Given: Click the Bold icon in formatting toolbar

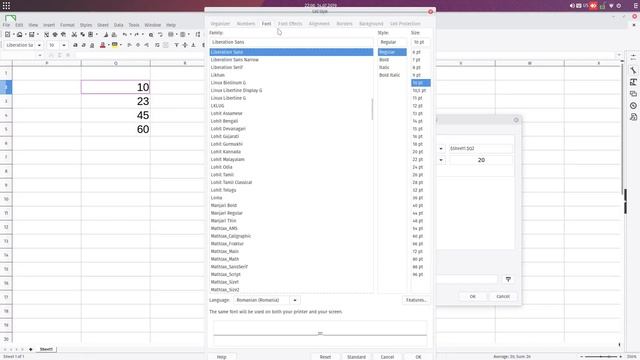Looking at the screenshot, I should pos(75,45).
